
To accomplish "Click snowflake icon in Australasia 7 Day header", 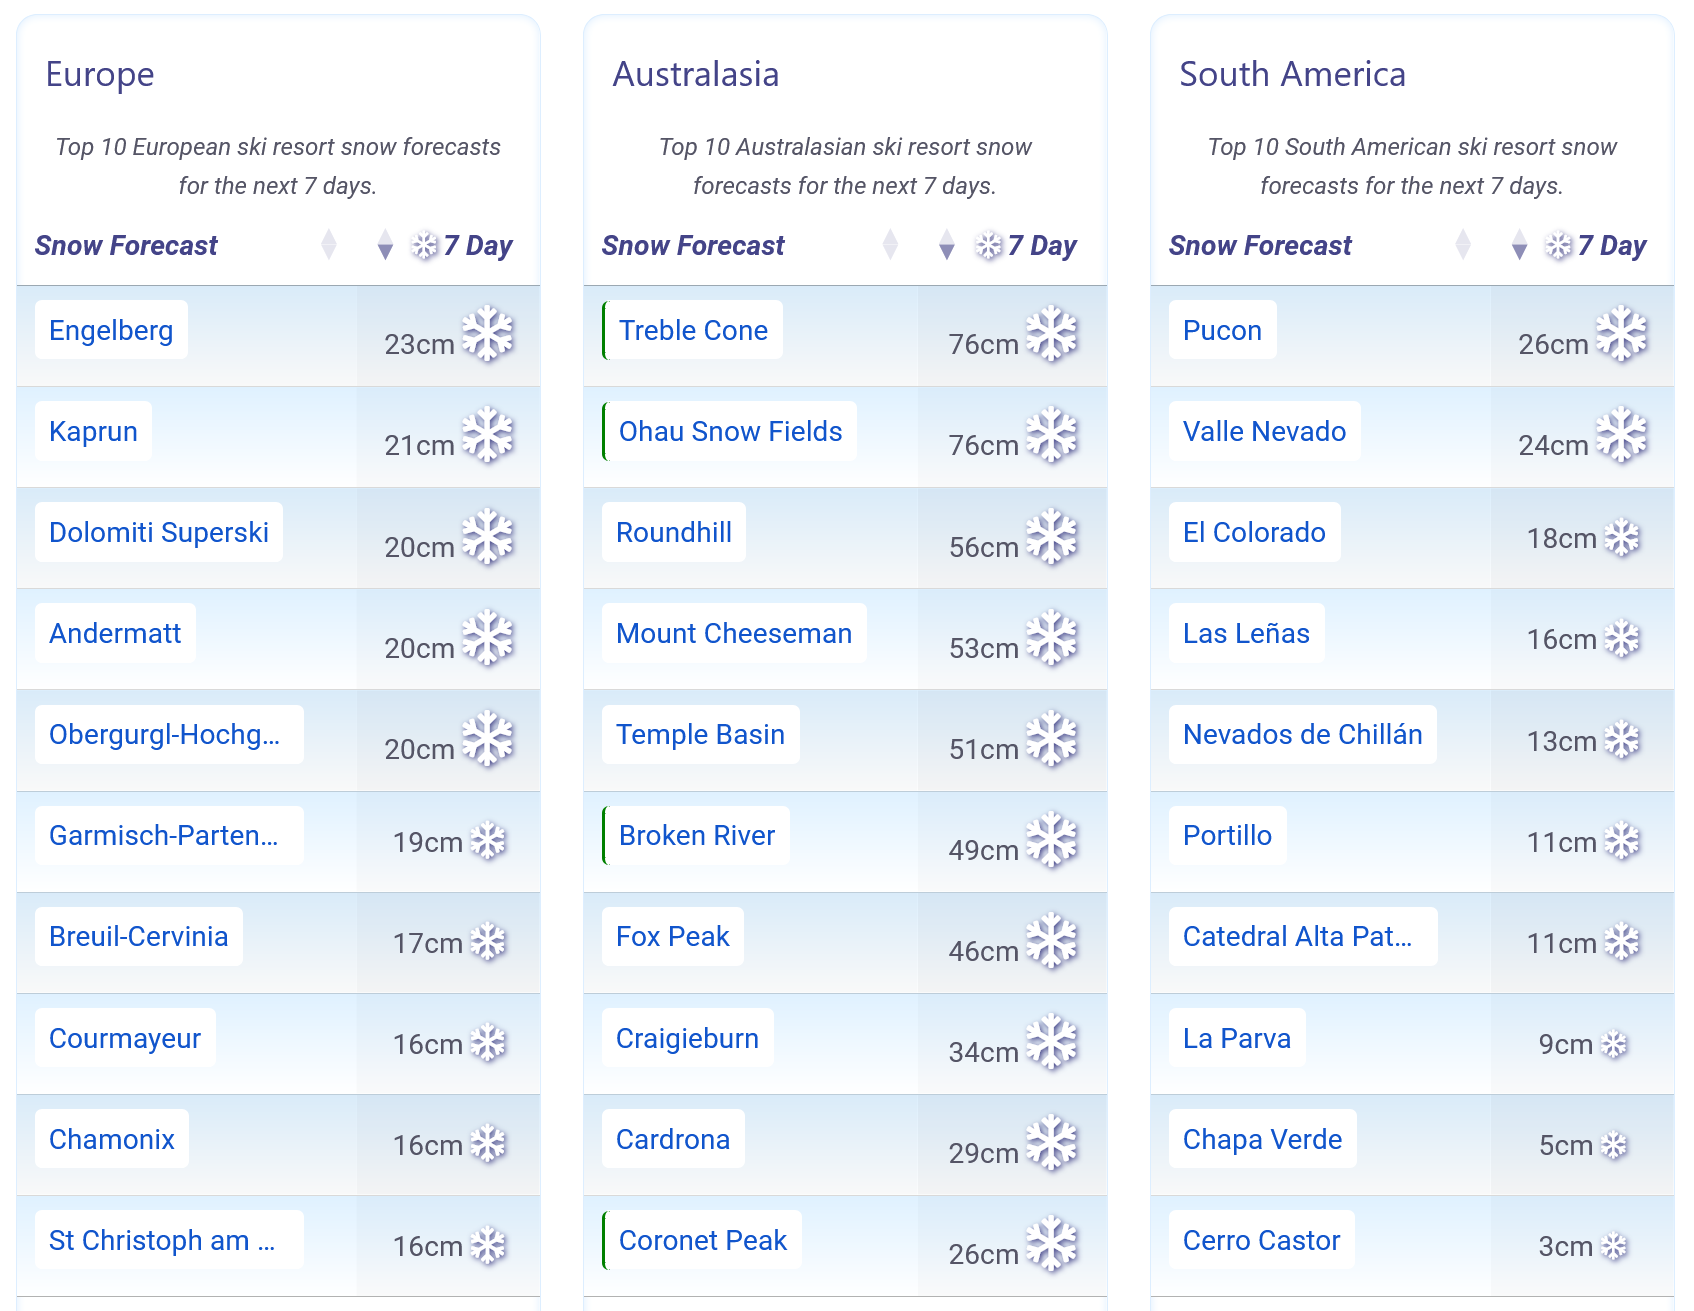I will point(989,245).
